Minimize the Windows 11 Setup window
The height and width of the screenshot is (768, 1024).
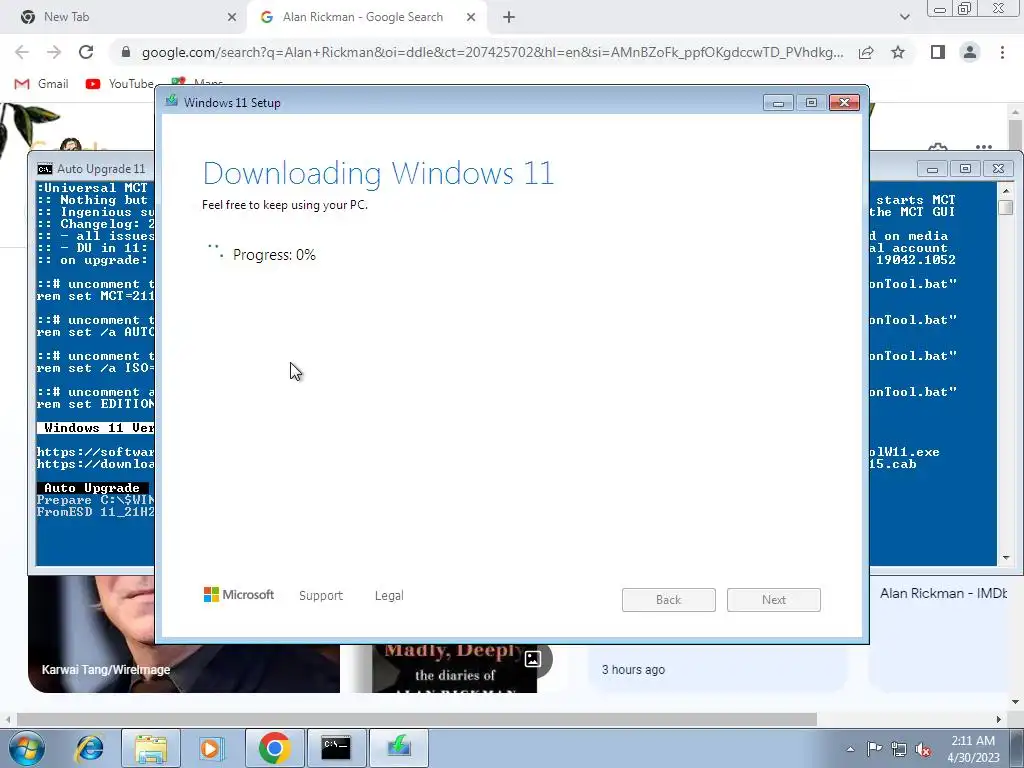pos(778,103)
